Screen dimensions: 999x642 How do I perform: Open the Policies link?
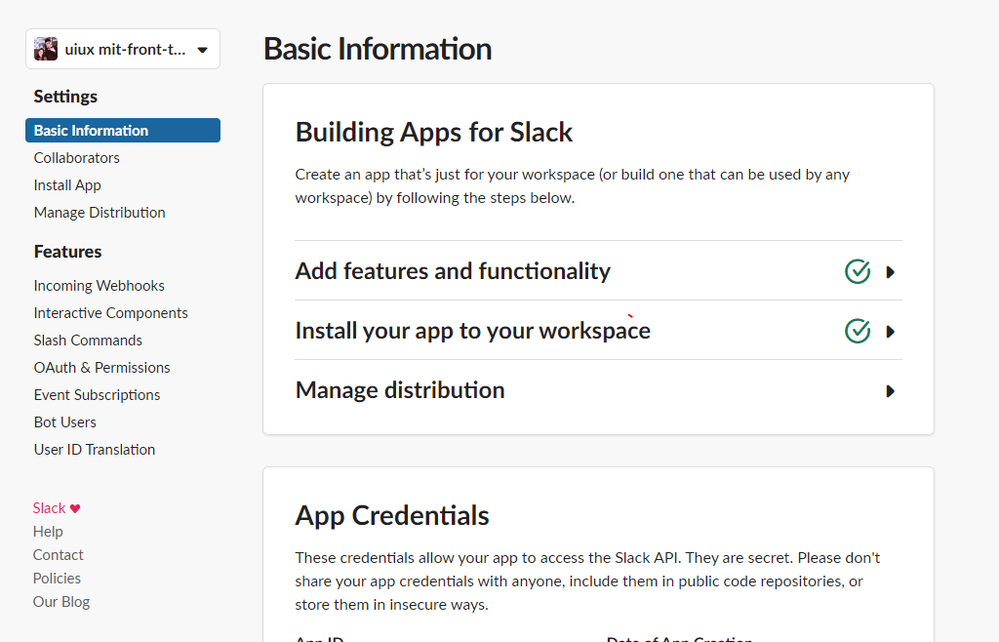pos(57,579)
